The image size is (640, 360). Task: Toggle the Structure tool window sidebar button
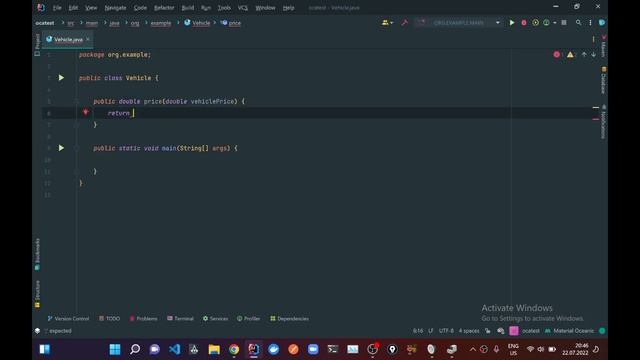pos(37,293)
